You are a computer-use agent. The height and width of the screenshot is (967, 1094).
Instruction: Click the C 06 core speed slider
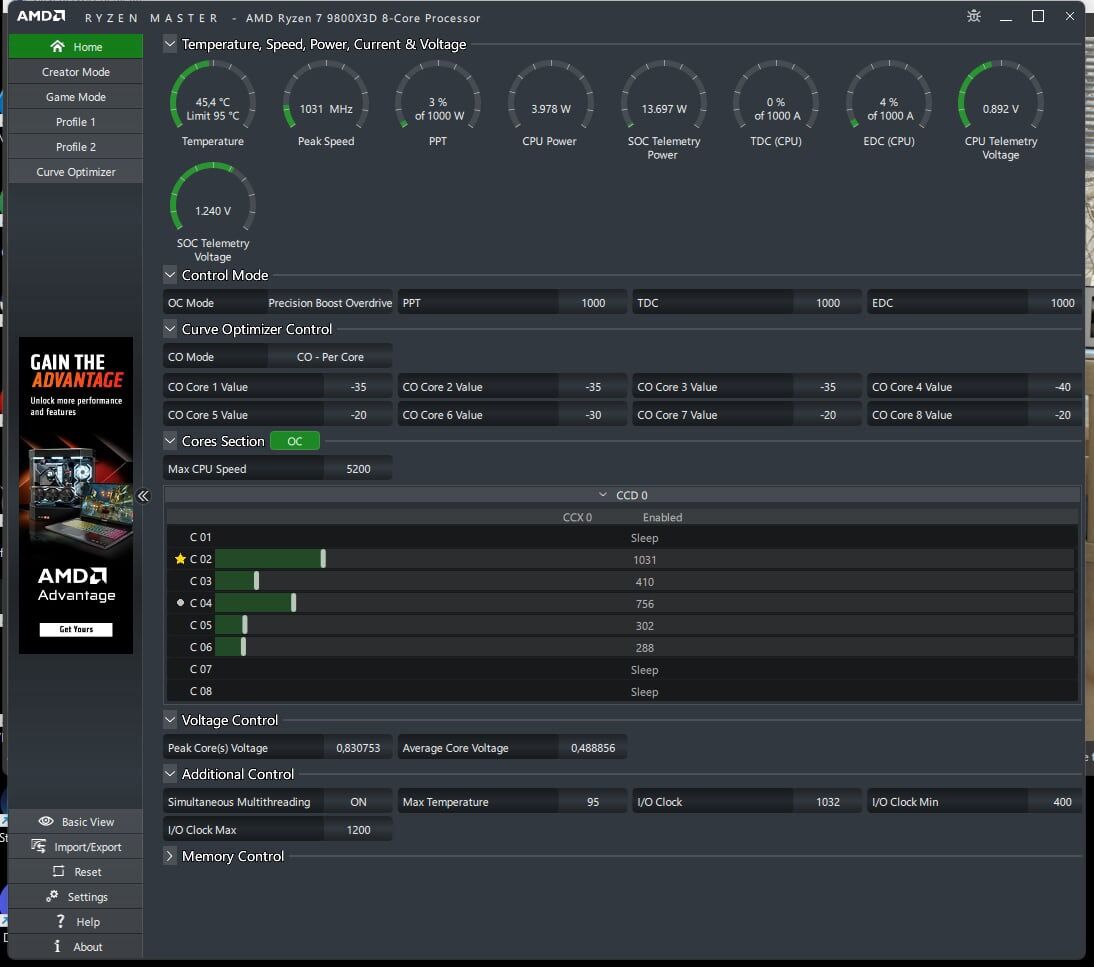coord(243,646)
